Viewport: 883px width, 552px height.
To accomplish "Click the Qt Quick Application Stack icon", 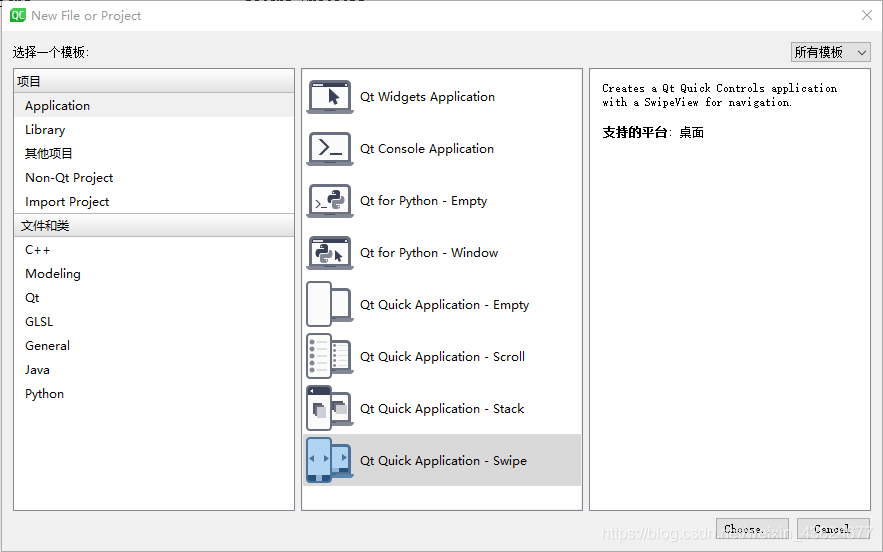I will [330, 408].
